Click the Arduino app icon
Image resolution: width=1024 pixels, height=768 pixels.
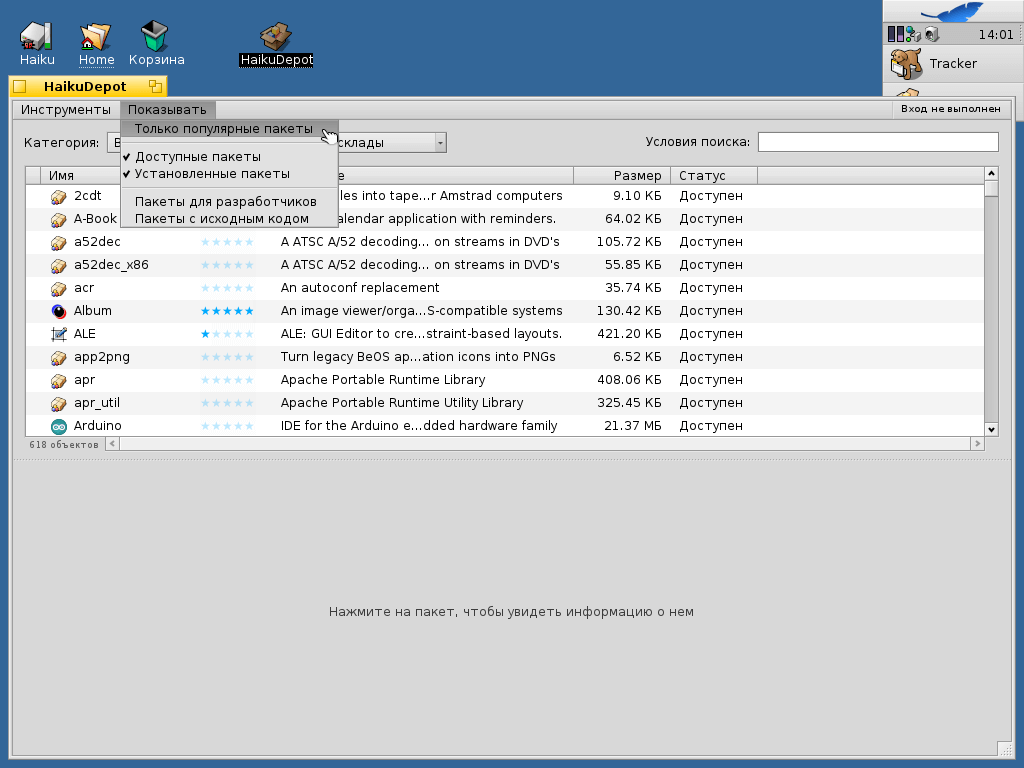59,426
